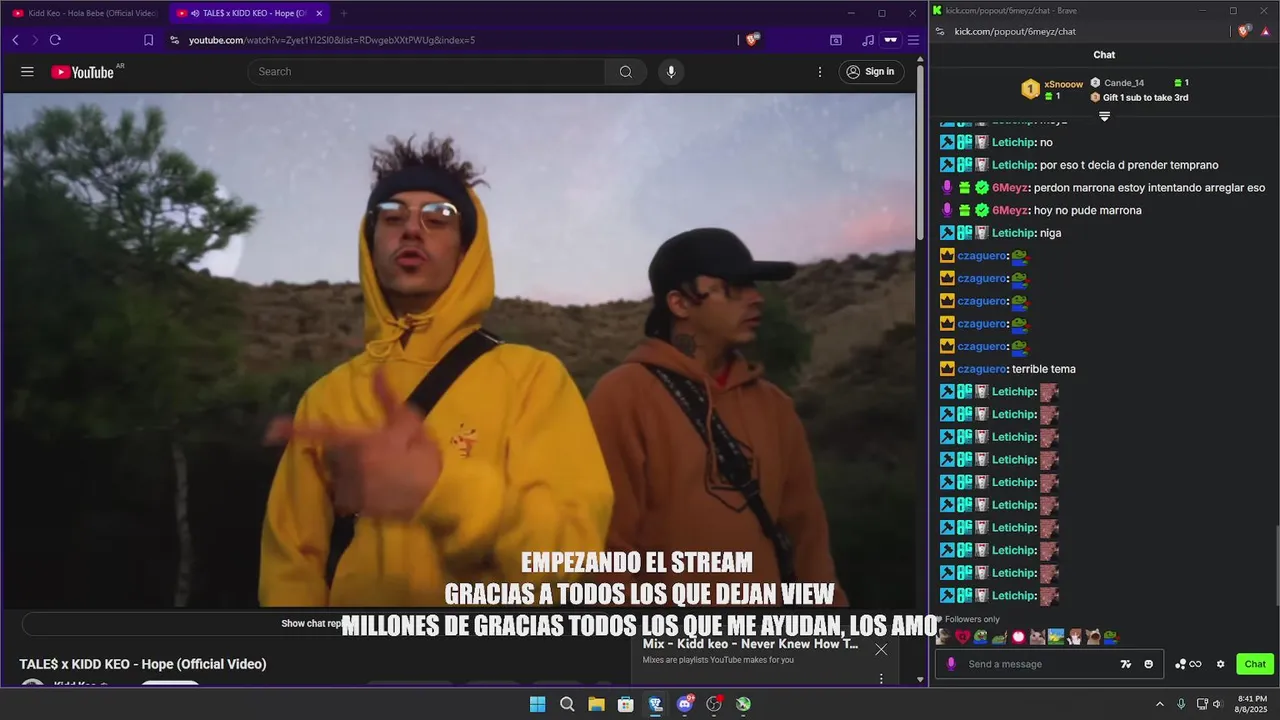Open the Mix playlist three-dot options
Viewport: 1280px width, 720px height.
click(x=881, y=678)
